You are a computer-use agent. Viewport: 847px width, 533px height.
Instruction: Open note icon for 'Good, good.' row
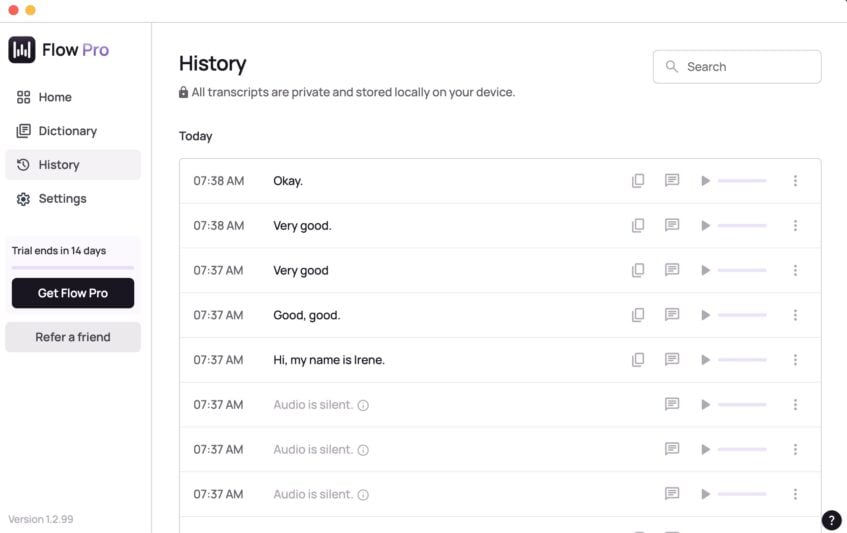tap(672, 315)
